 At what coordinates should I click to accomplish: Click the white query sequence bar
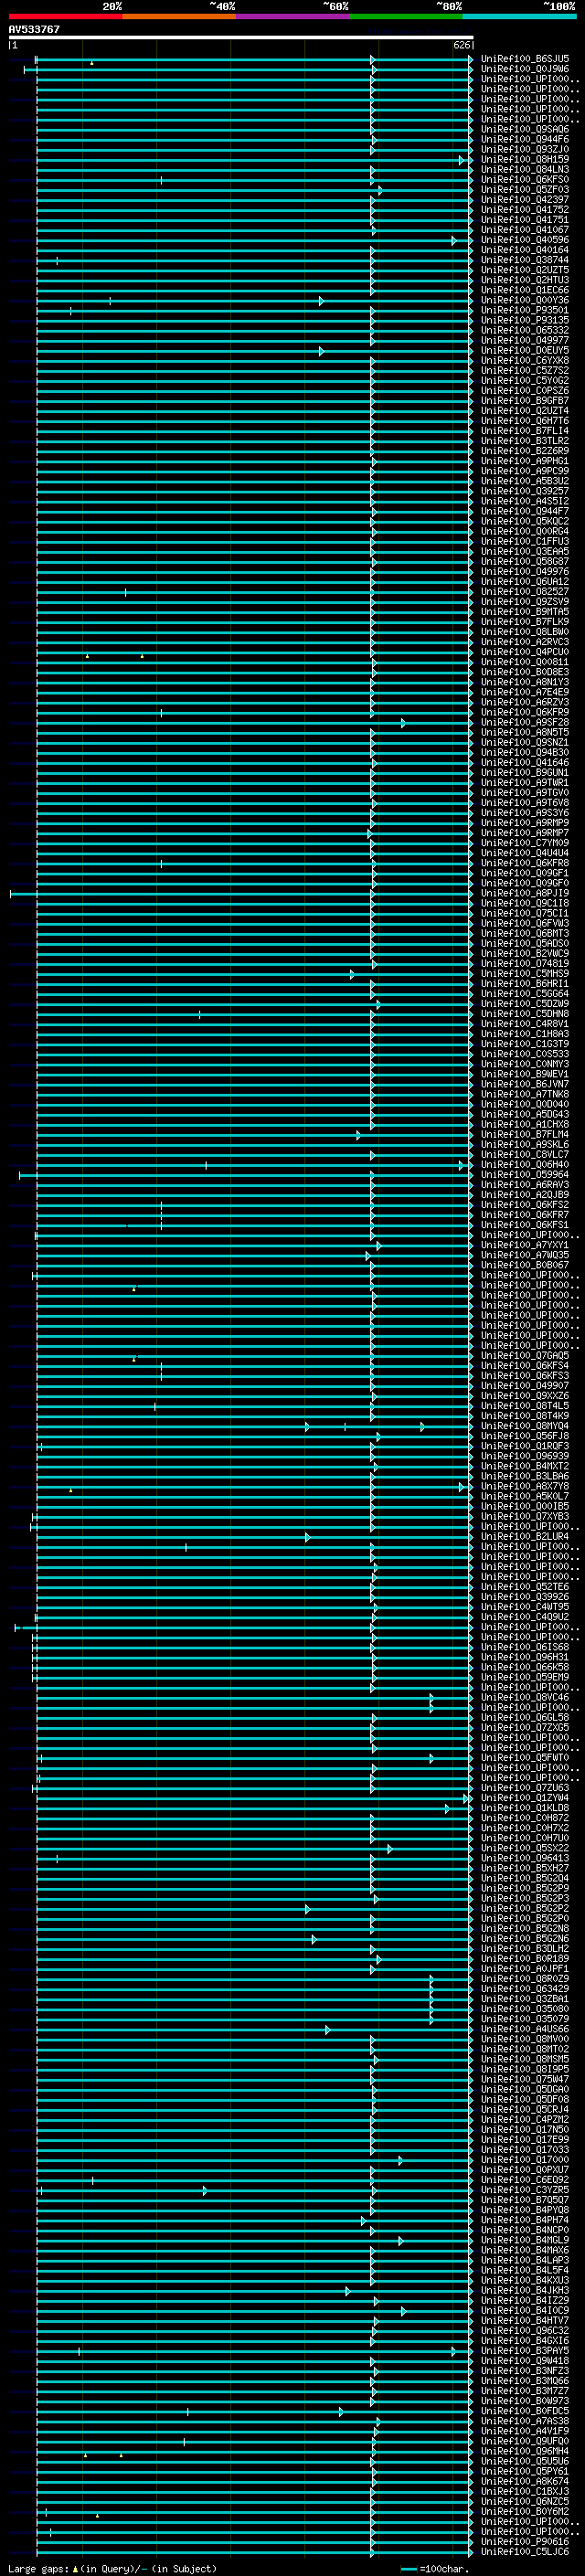241,38
